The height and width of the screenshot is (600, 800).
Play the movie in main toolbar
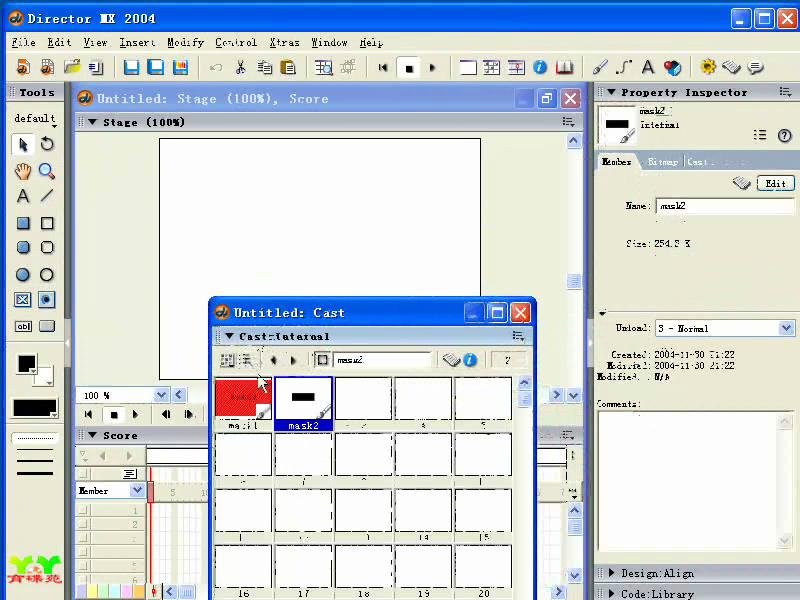(433, 67)
